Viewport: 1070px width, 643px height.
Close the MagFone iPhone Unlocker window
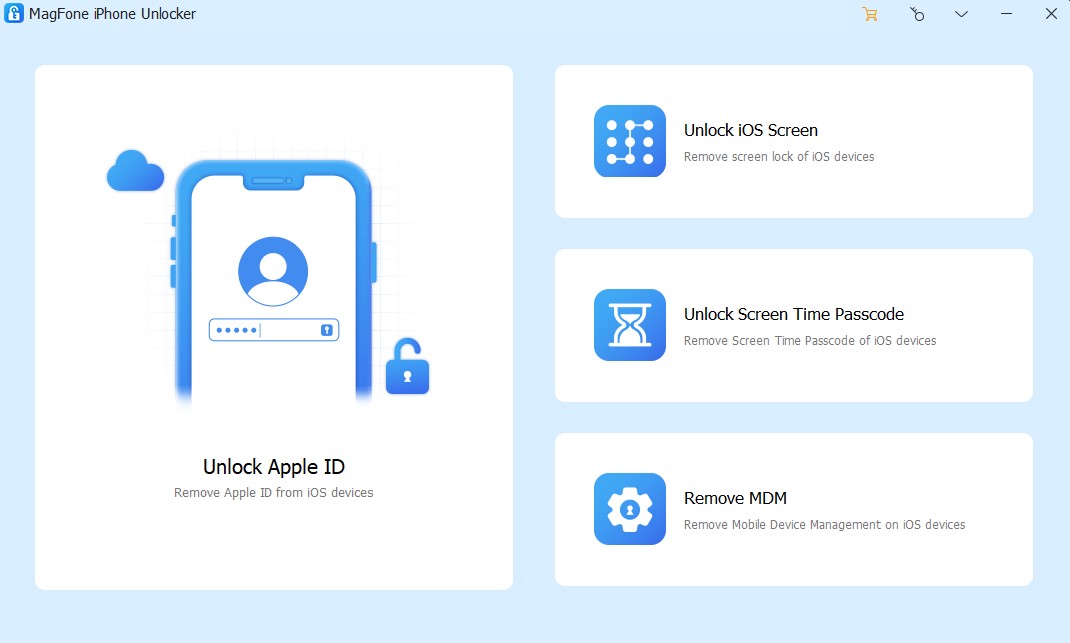coord(1050,14)
